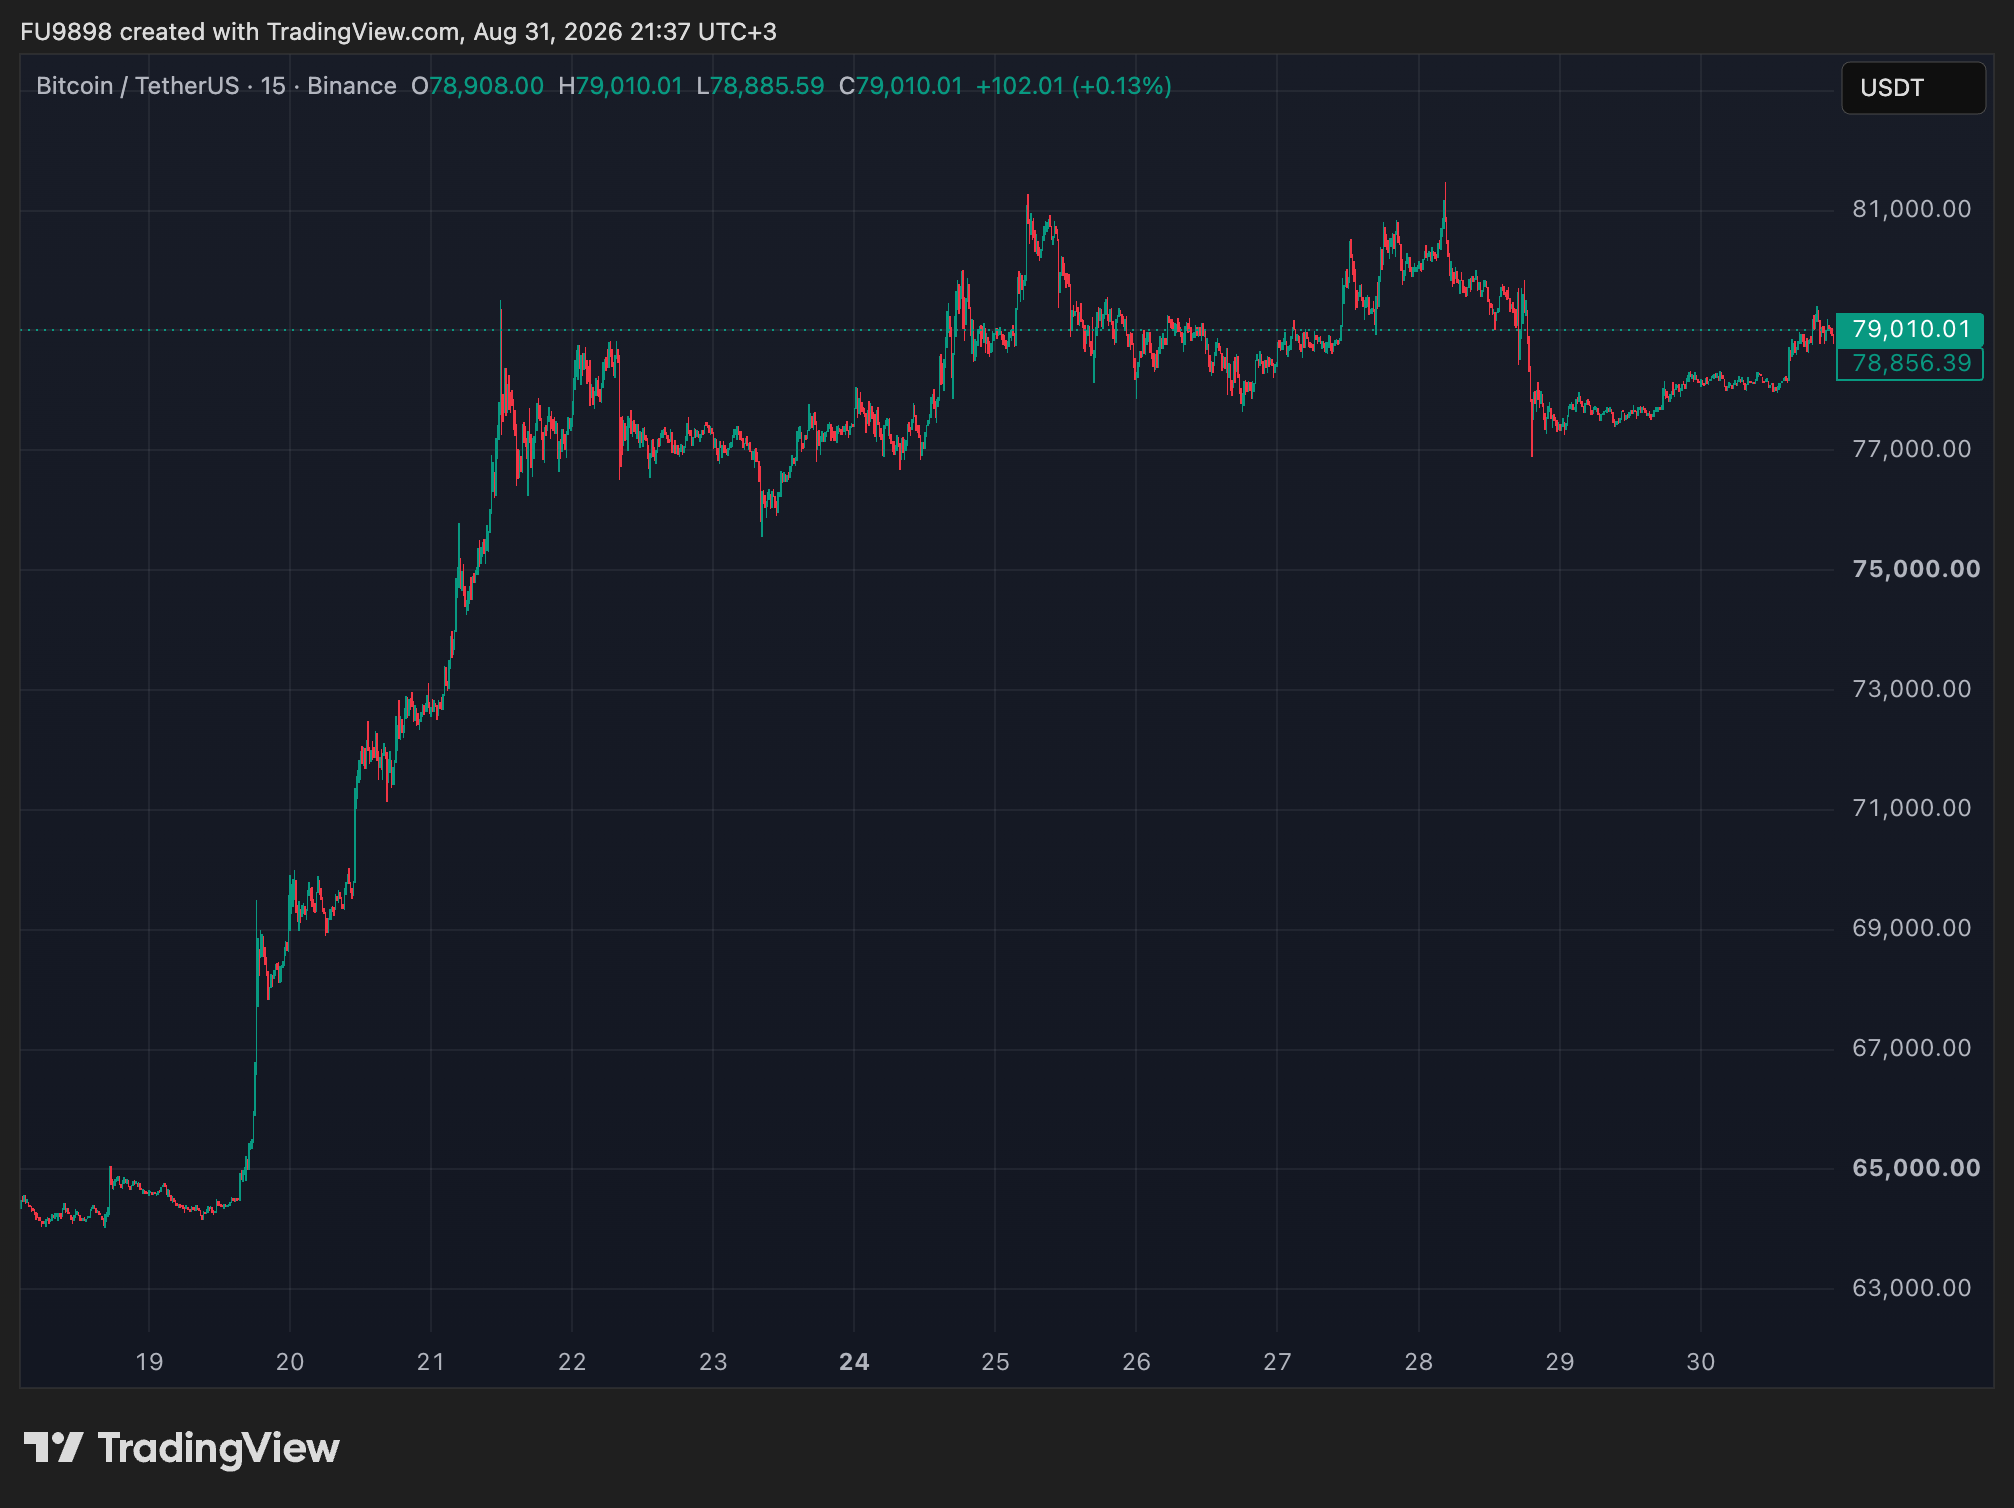Click the 75,000.00 price axis label

[1916, 569]
